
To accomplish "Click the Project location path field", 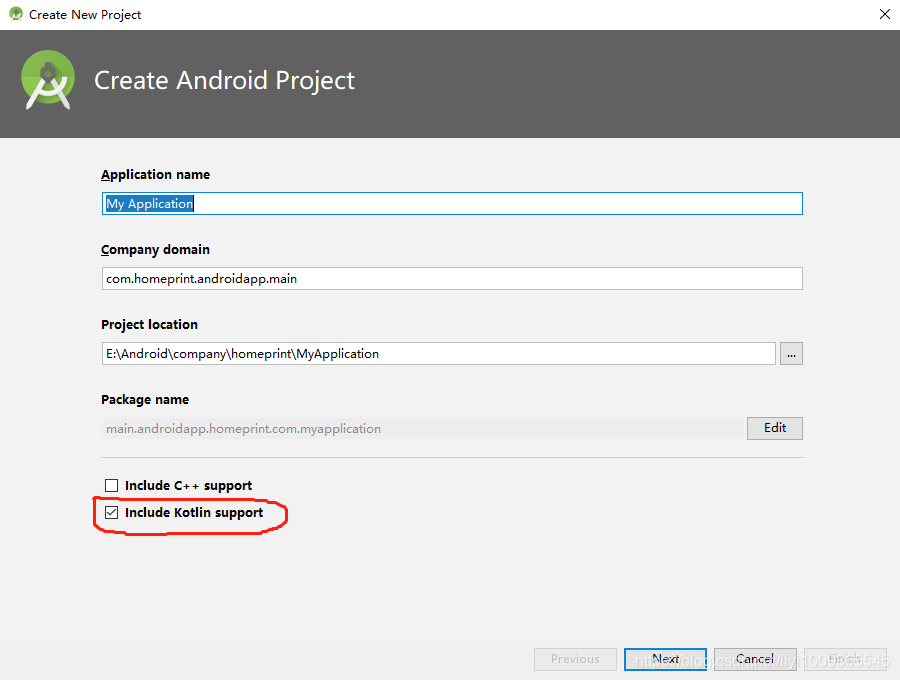I will point(439,353).
